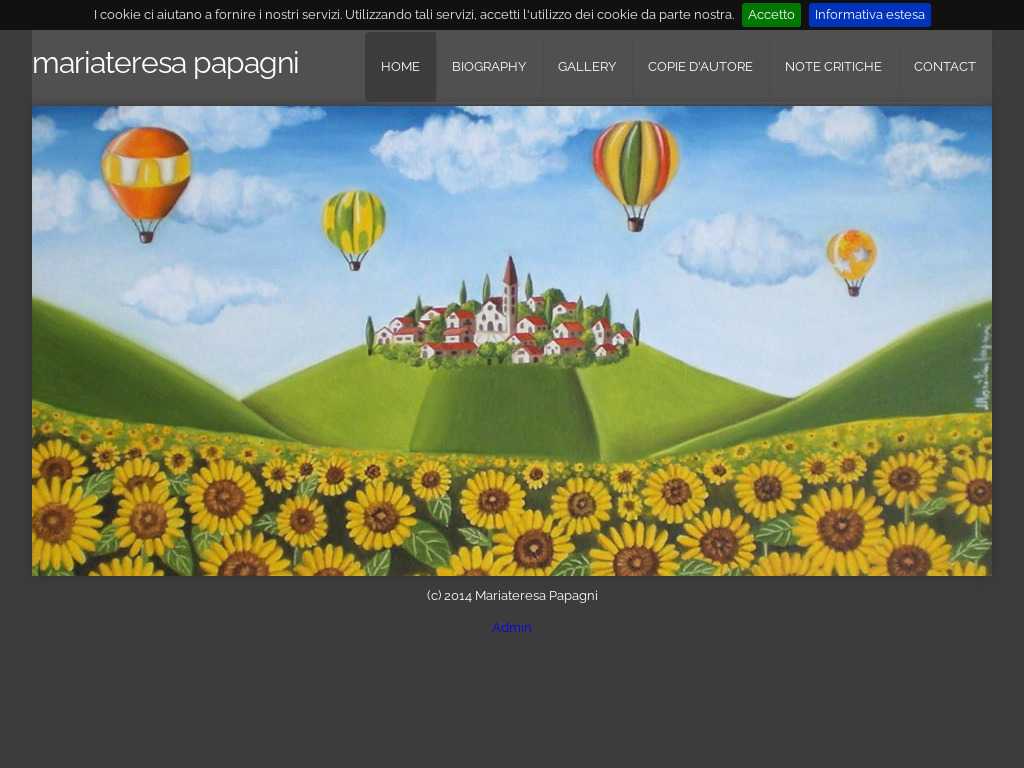Click the cookie notice message text
This screenshot has width=1024, height=768.
(414, 14)
